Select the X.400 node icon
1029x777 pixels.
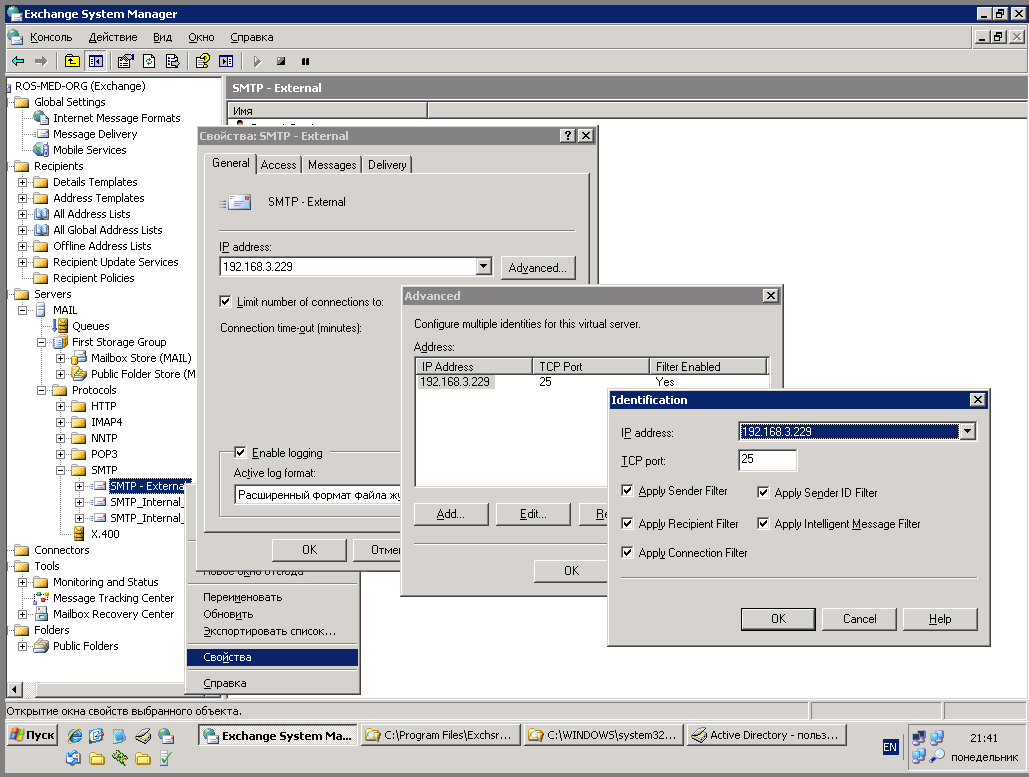pyautogui.click(x=79, y=534)
